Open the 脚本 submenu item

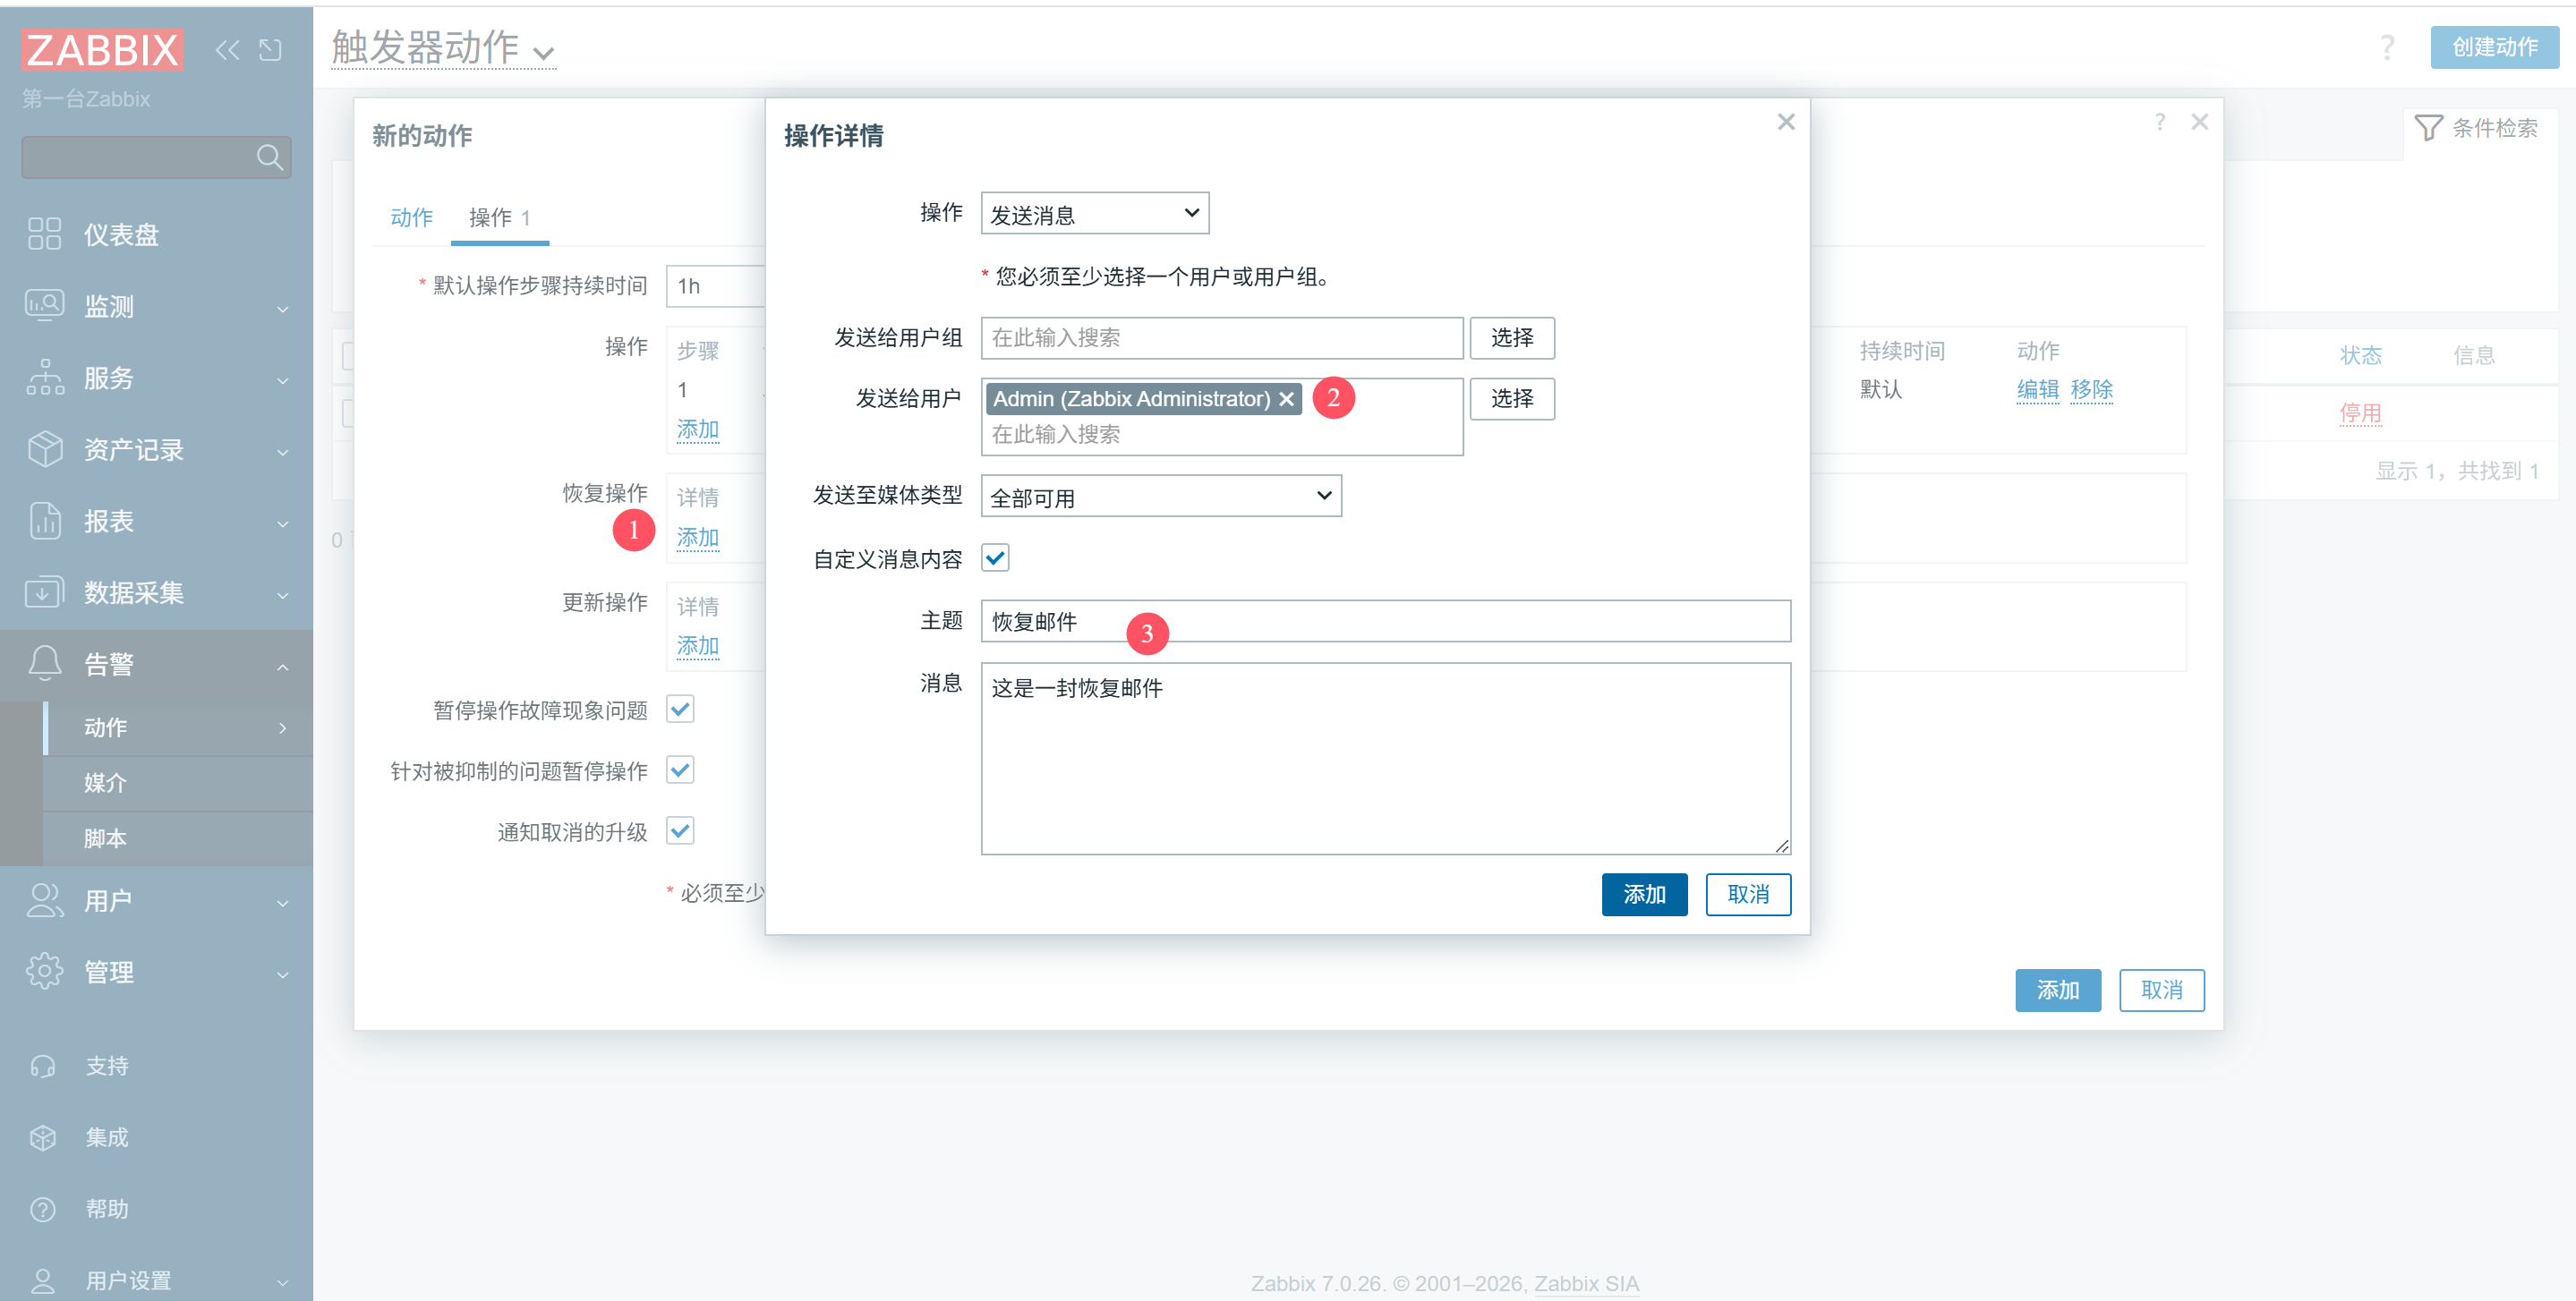pos(178,838)
